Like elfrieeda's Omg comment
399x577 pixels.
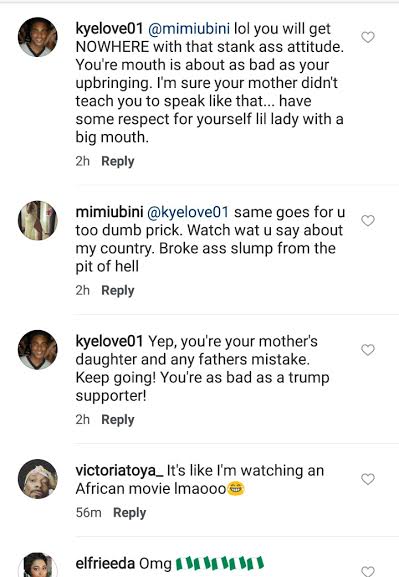point(368,571)
